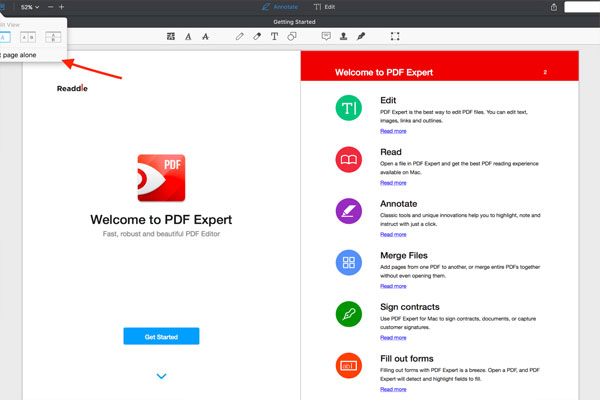The height and width of the screenshot is (400, 600).
Task: Activate the eraser tool
Action: click(x=257, y=36)
